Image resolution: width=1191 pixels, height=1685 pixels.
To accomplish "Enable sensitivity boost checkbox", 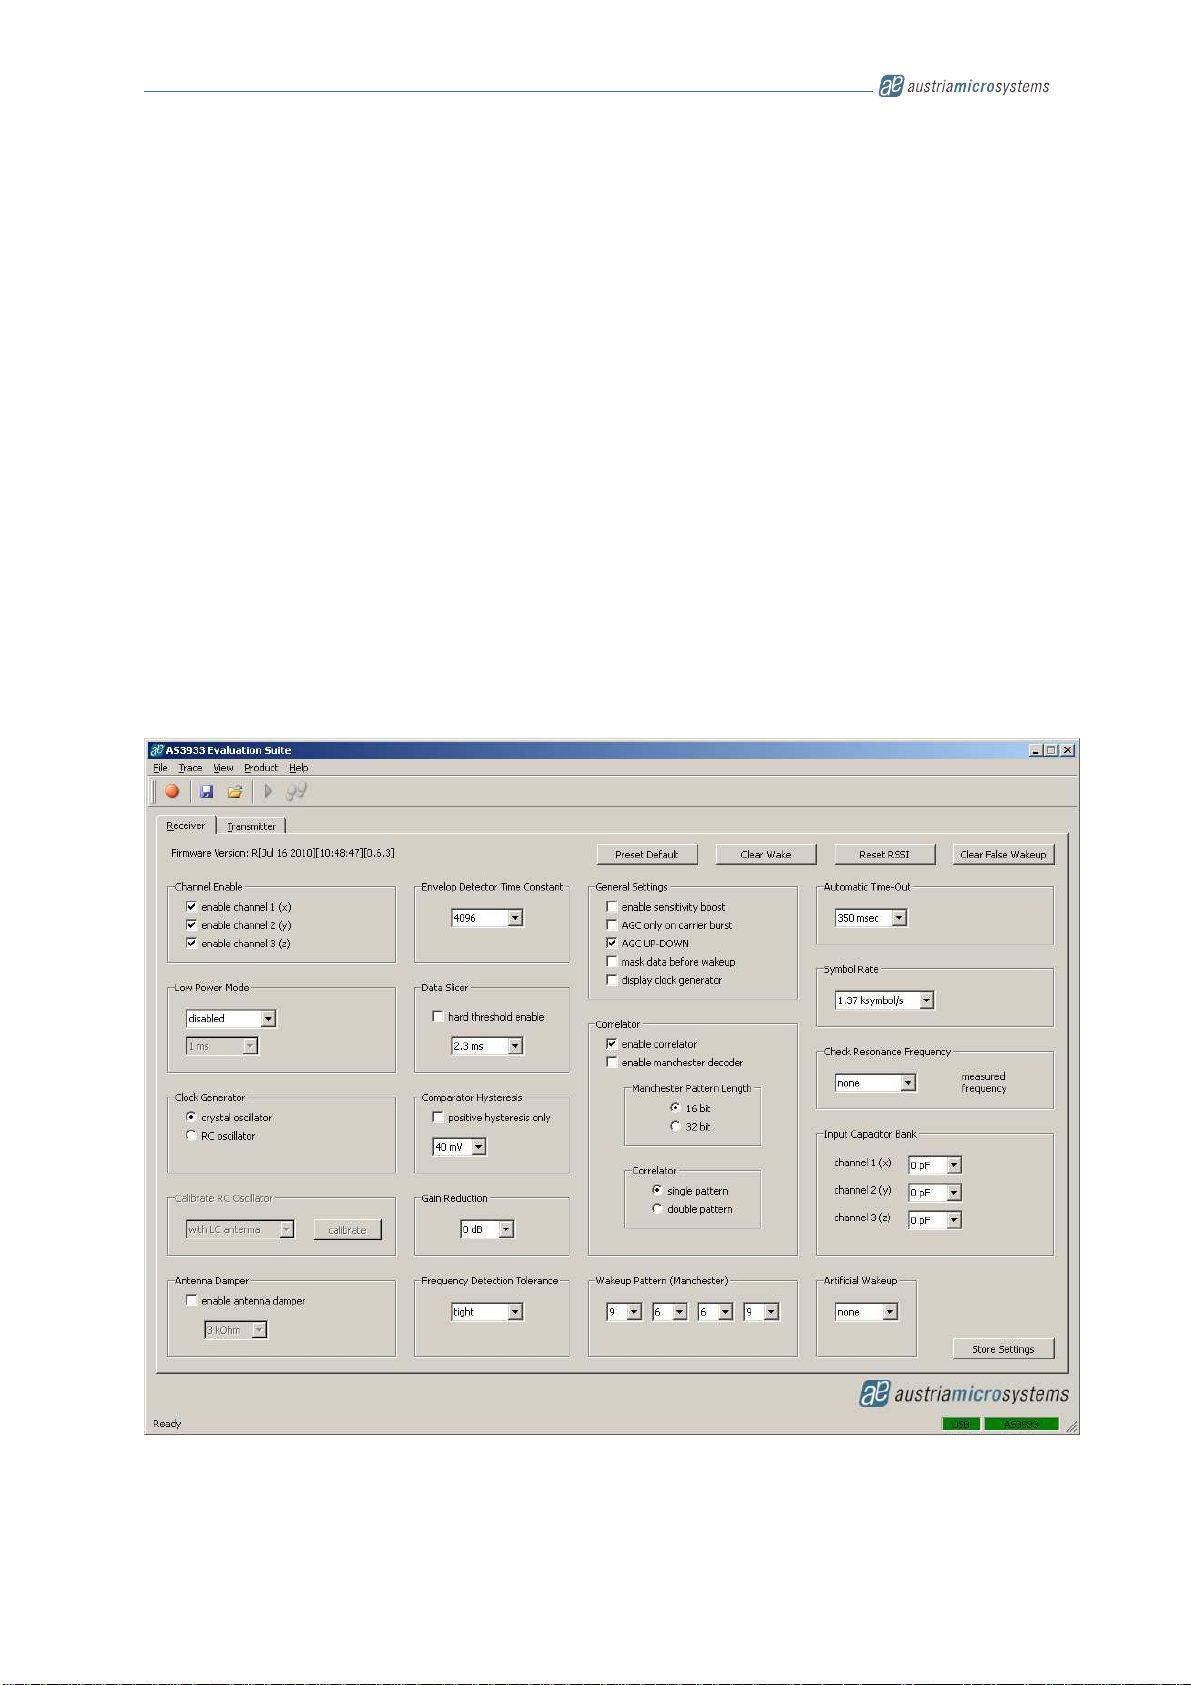I will pyautogui.click(x=612, y=907).
